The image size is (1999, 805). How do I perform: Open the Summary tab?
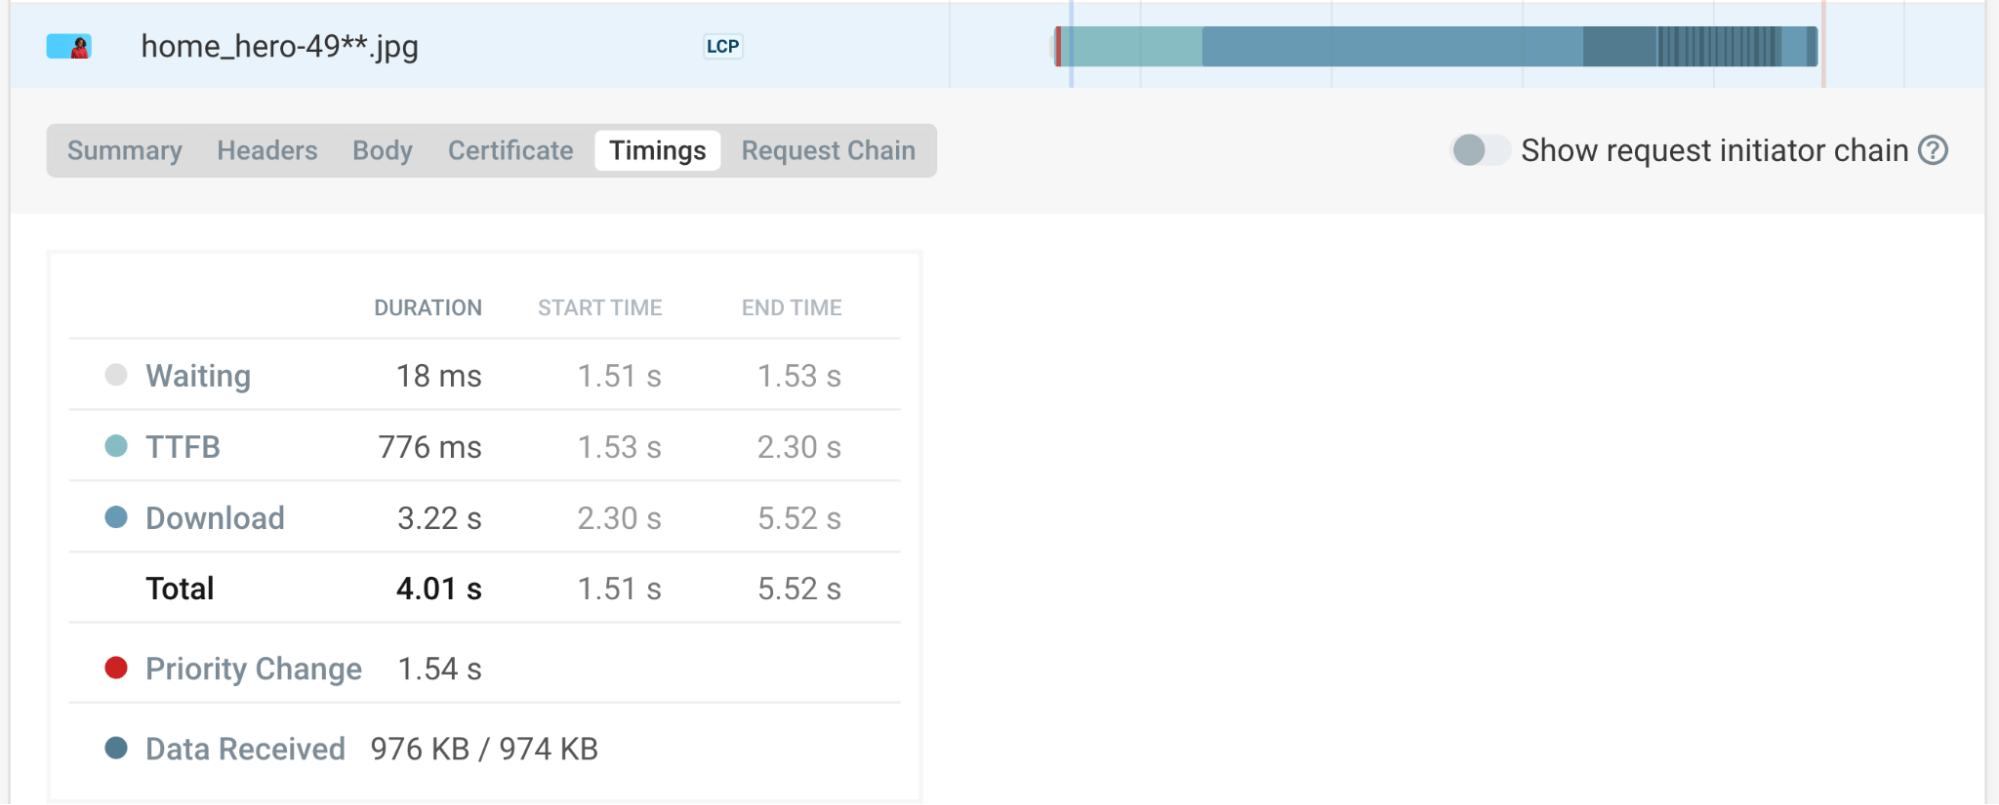coord(125,151)
